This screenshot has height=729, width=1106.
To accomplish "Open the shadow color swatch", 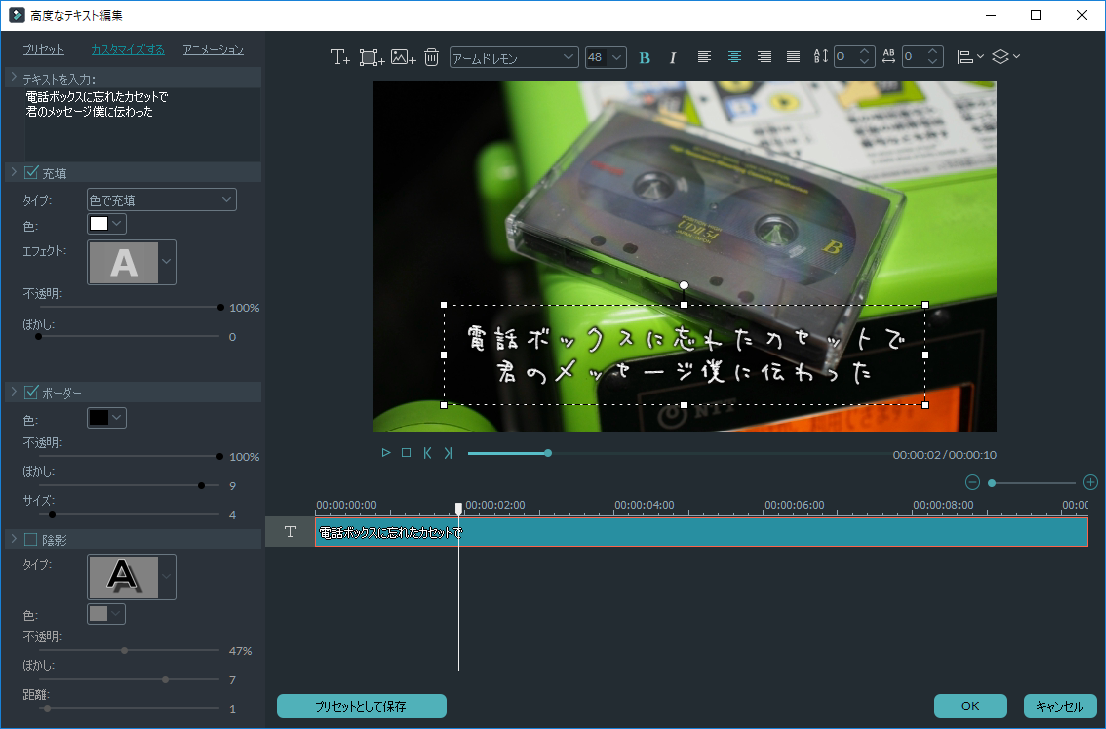I will pyautogui.click(x=107, y=613).
